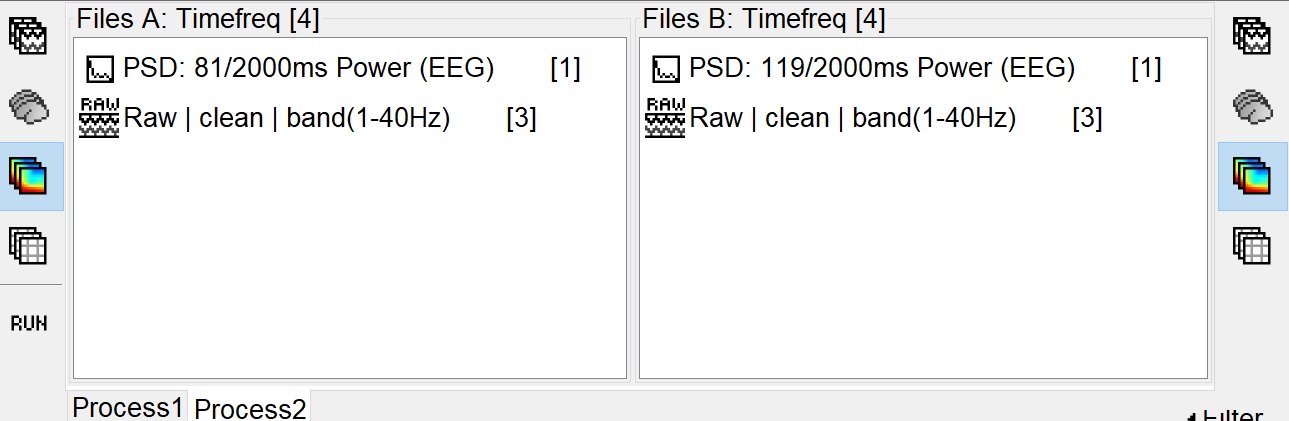Screen dimensions: 1289x421
Task: Click empty area of Files A list
Action: pos(350,260)
